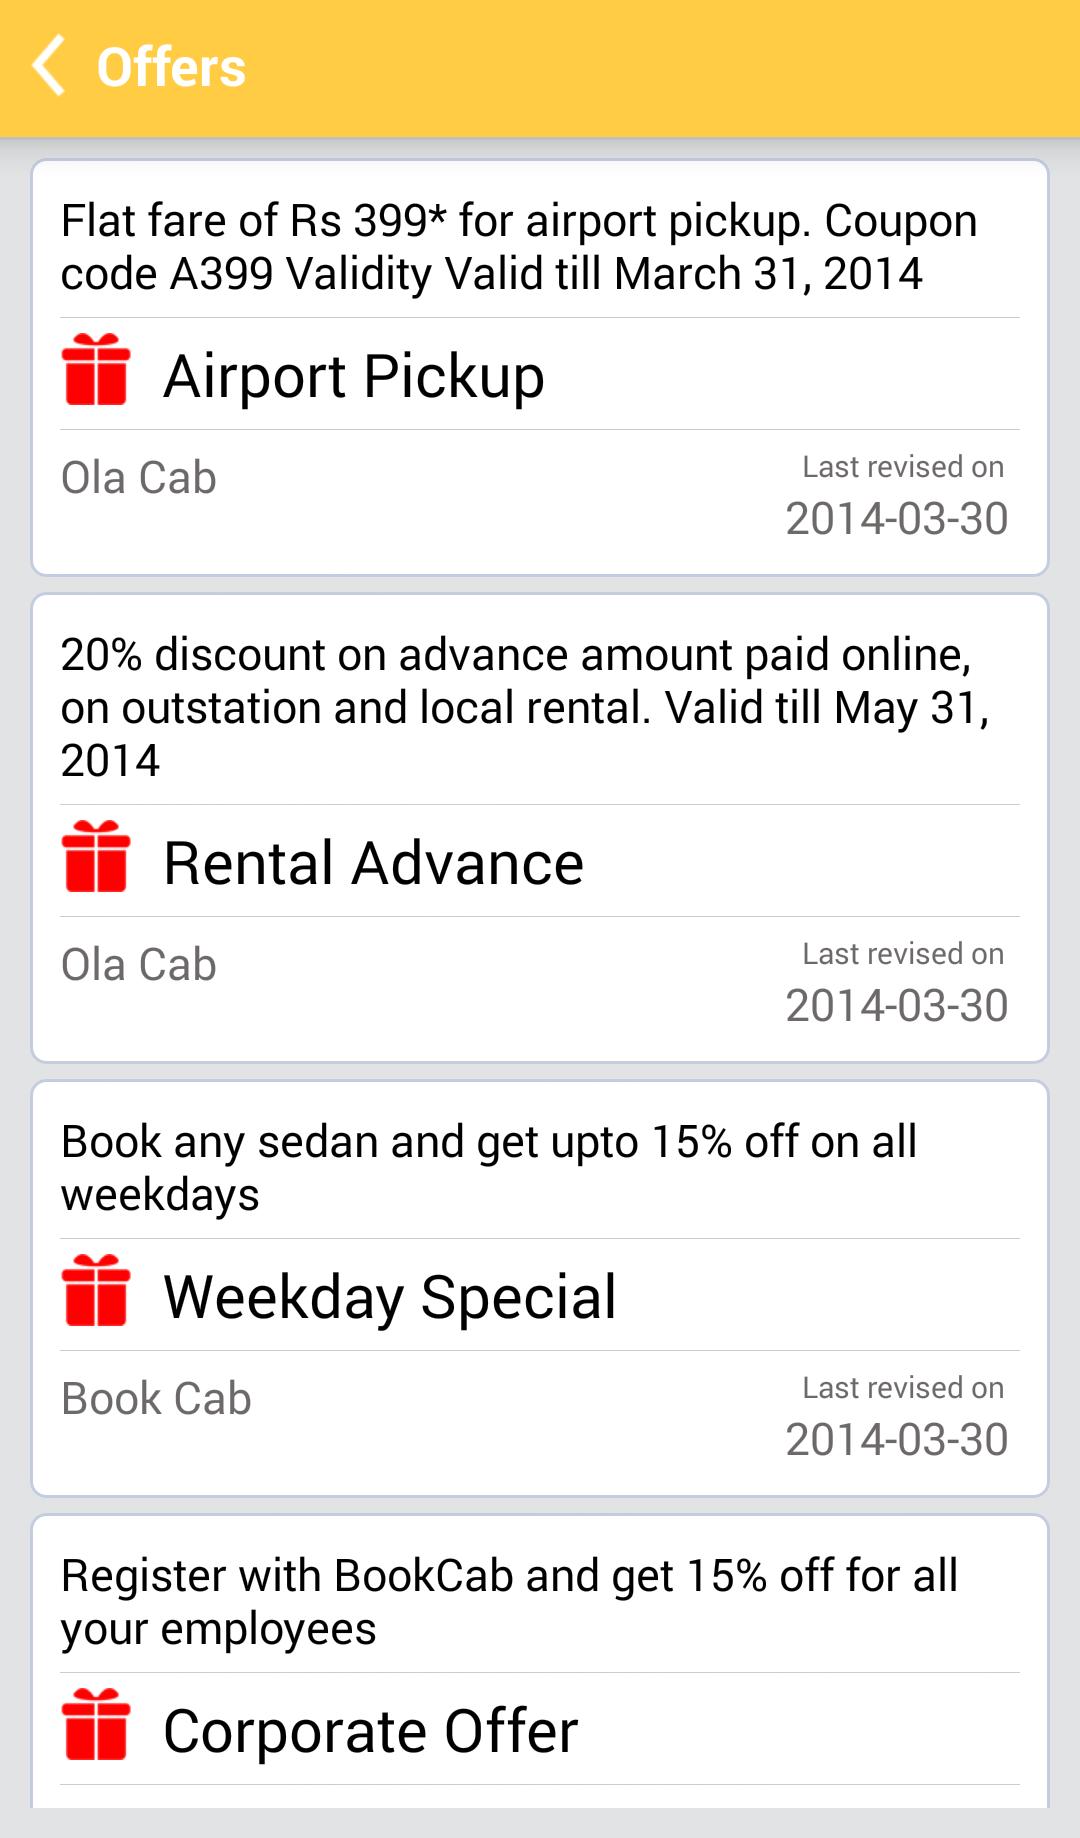The width and height of the screenshot is (1080, 1838).
Task: Tap the Offers header title
Action: pos(171,67)
